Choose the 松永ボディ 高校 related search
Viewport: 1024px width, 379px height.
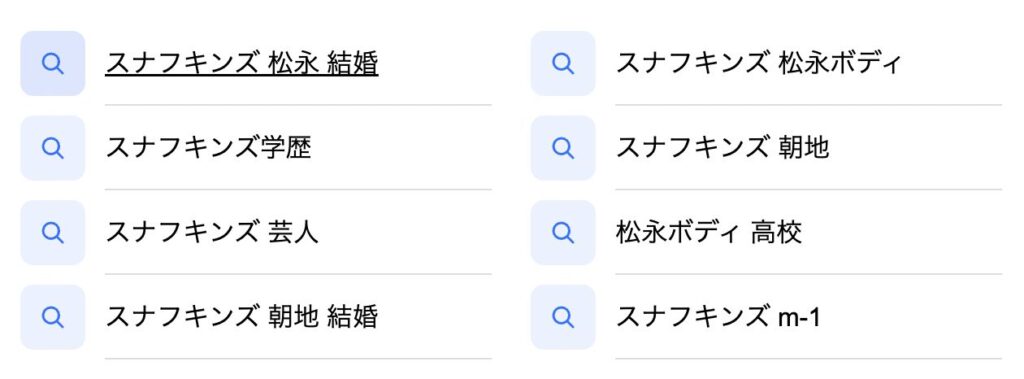click(x=709, y=232)
